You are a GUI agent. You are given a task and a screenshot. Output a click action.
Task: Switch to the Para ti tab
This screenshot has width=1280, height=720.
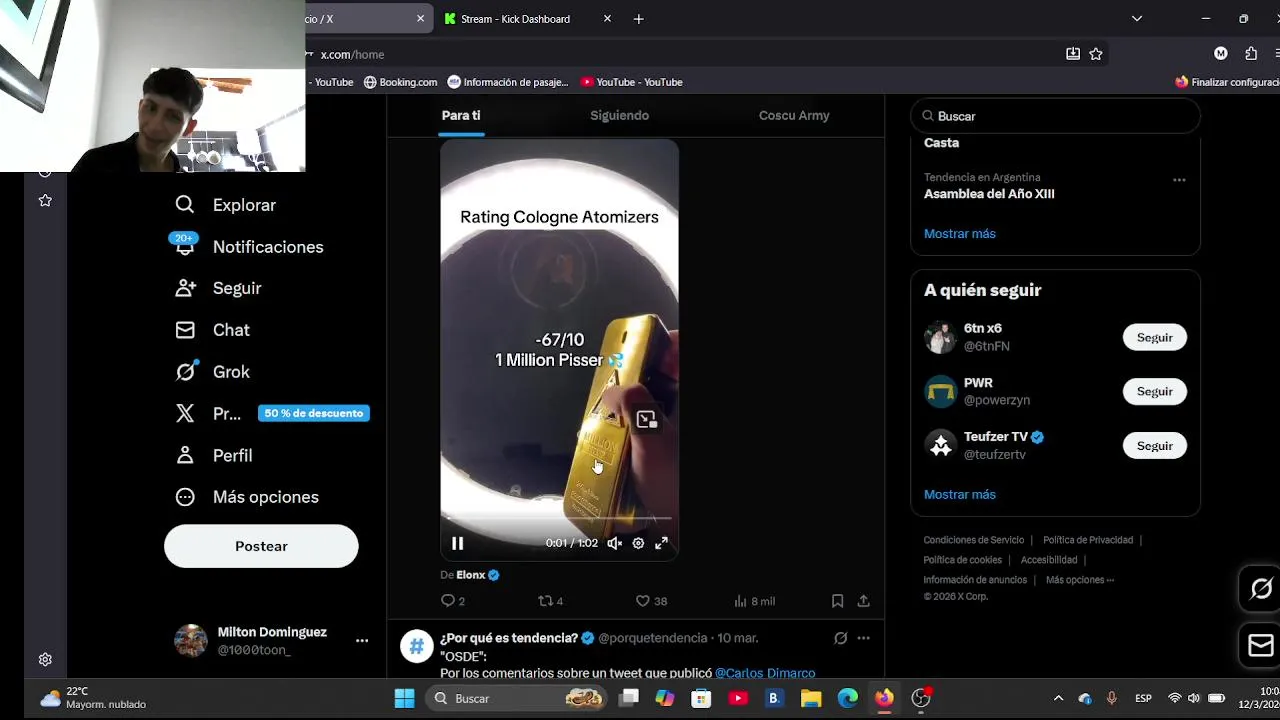tap(461, 115)
